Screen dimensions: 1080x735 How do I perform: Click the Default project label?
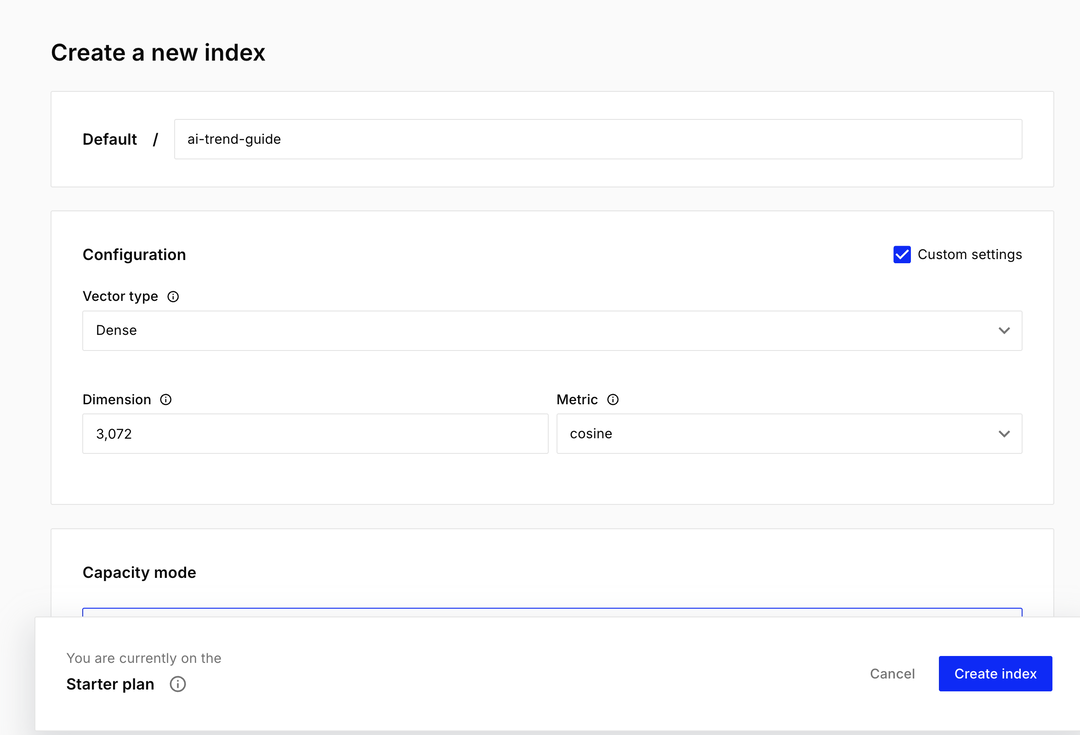click(x=110, y=140)
